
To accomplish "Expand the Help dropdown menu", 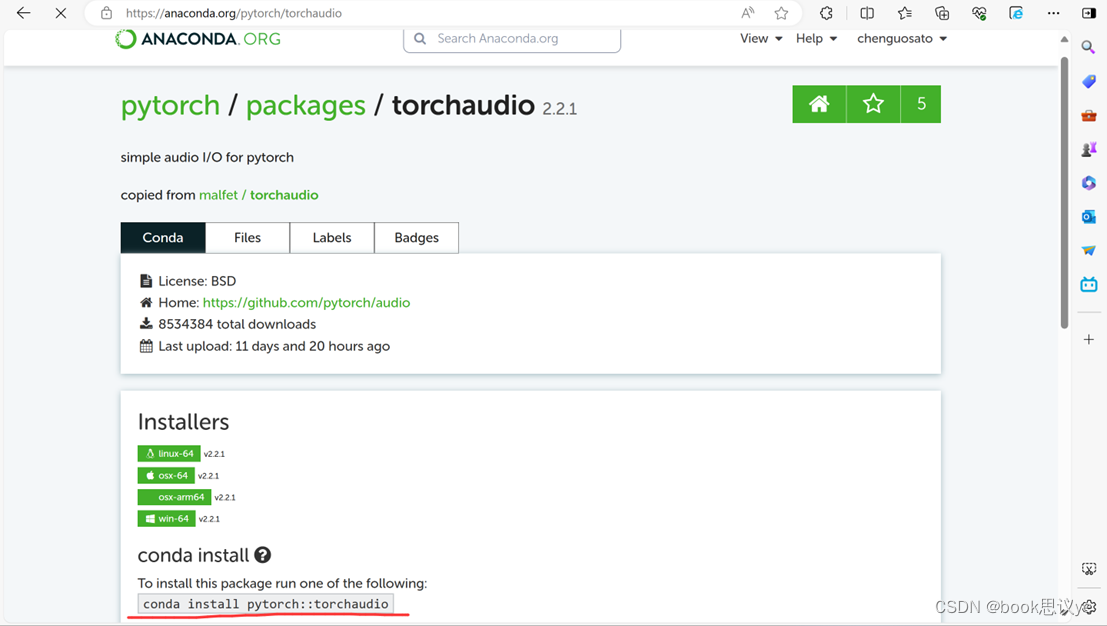I will [x=816, y=39].
